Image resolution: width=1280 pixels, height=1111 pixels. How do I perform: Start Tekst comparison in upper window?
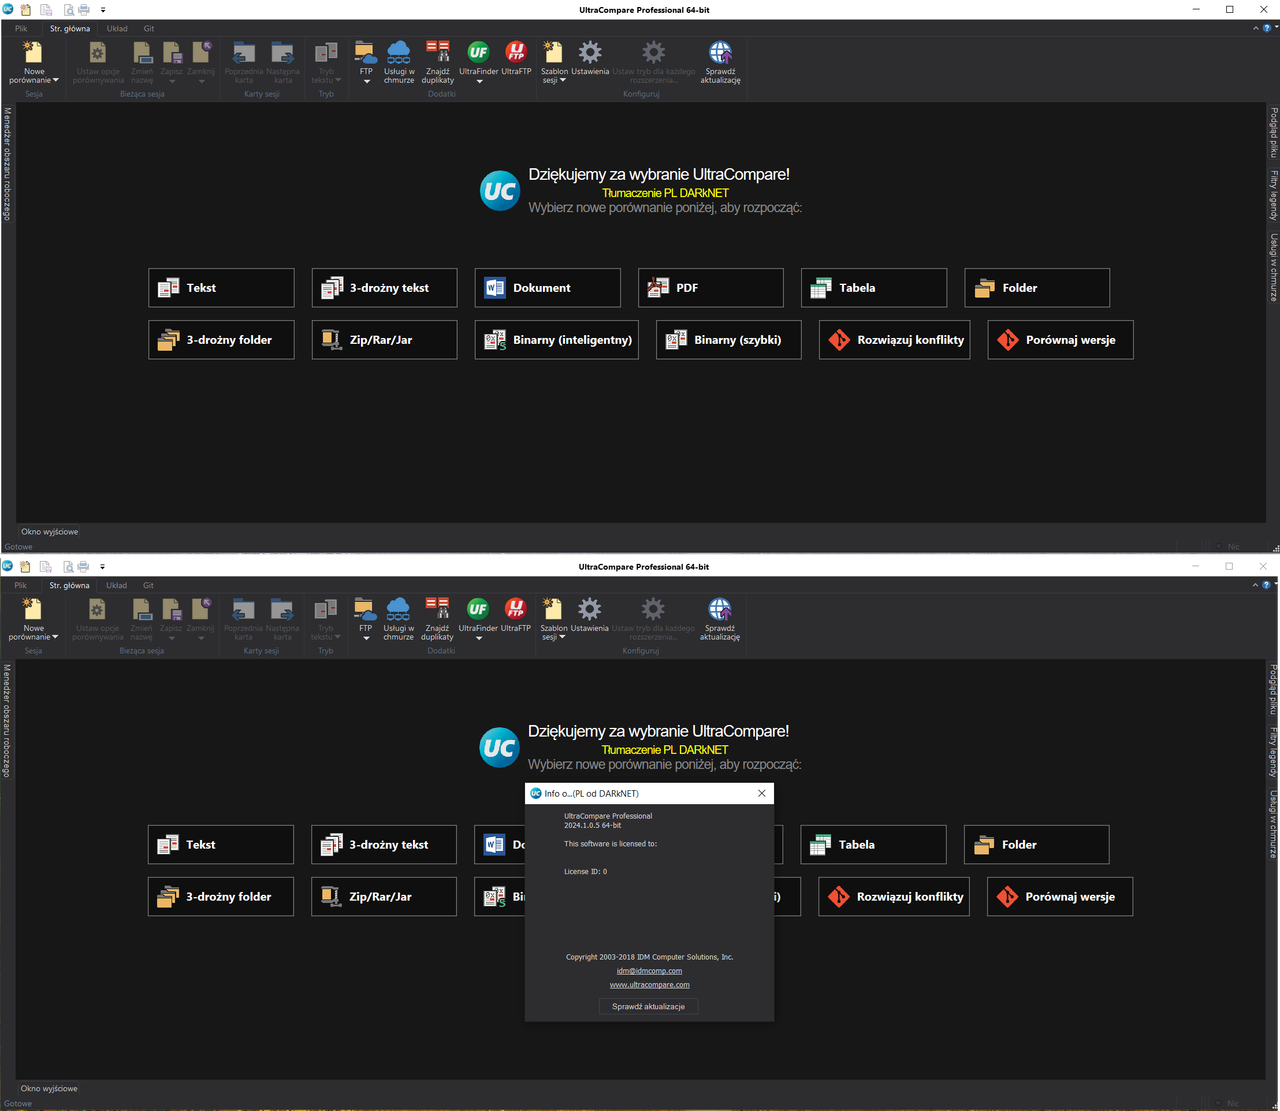click(221, 288)
